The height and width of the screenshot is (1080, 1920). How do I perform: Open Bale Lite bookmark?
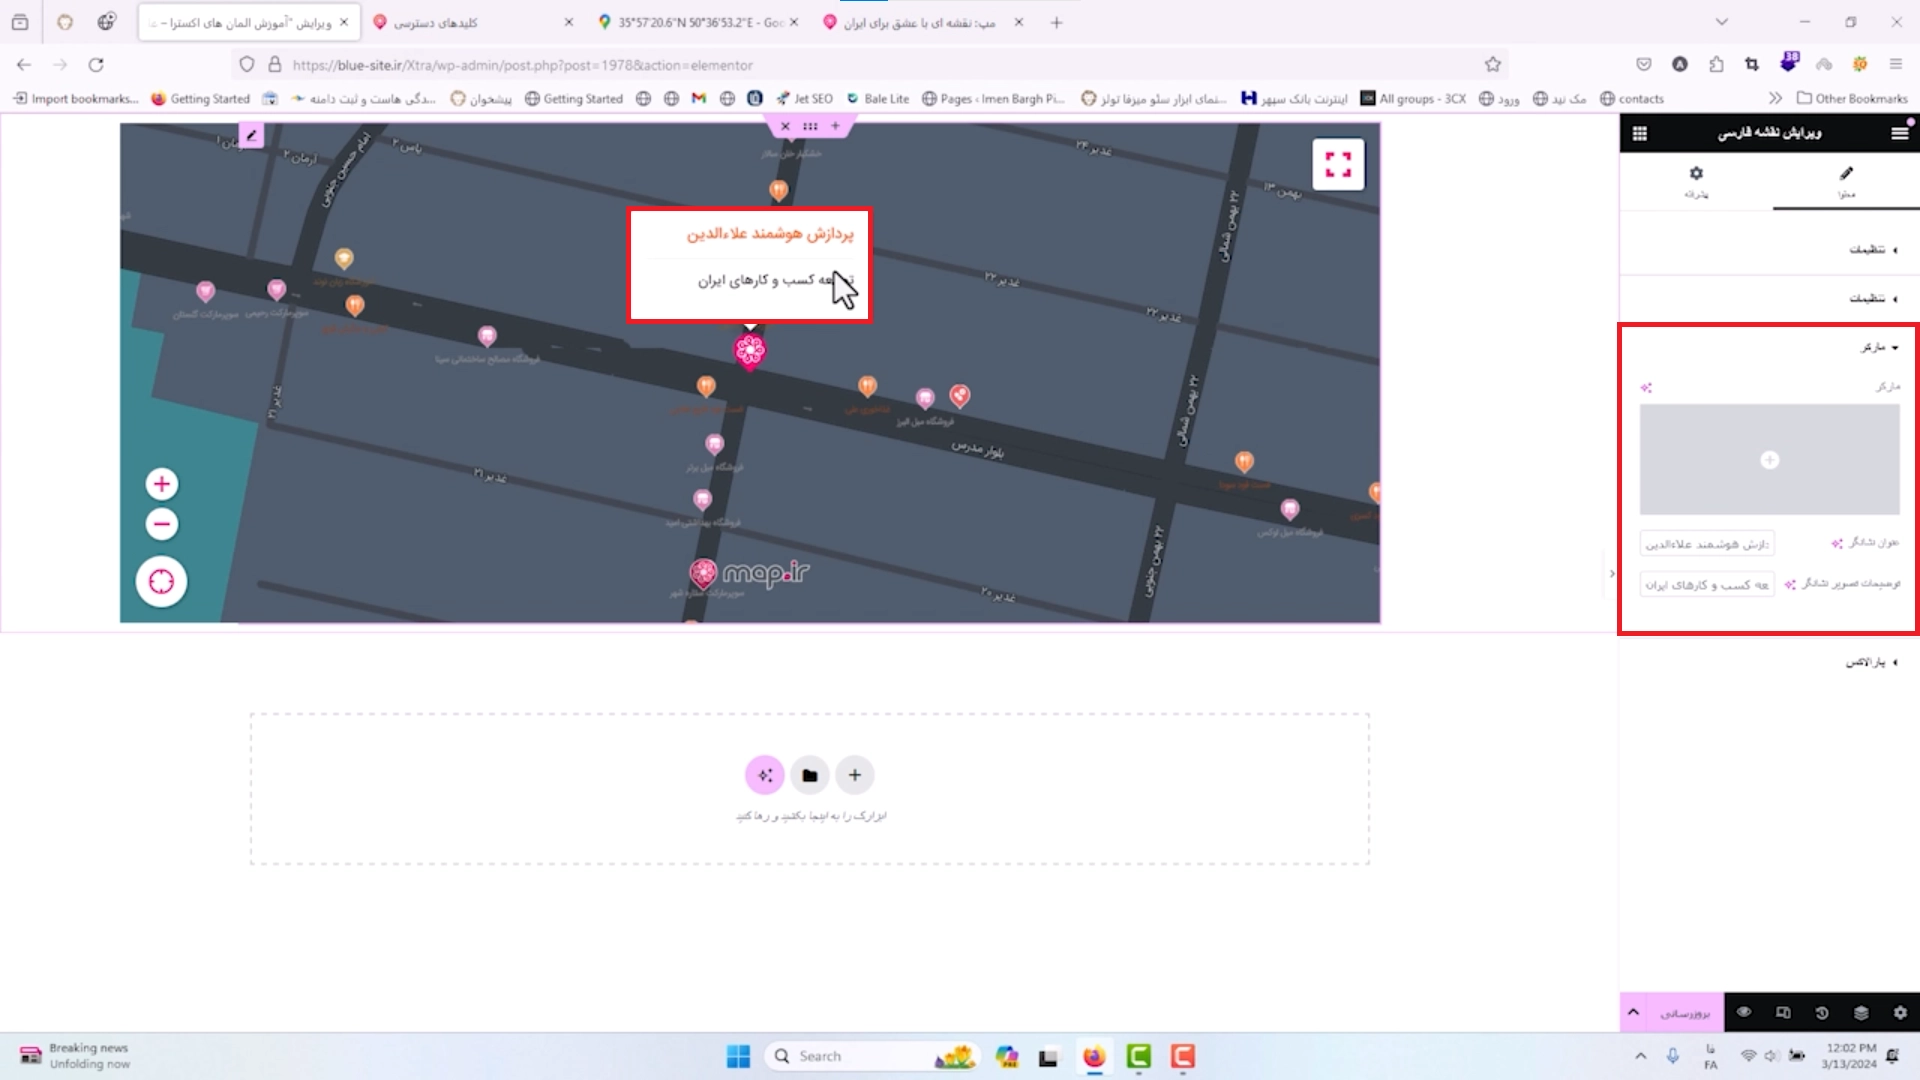pyautogui.click(x=878, y=98)
